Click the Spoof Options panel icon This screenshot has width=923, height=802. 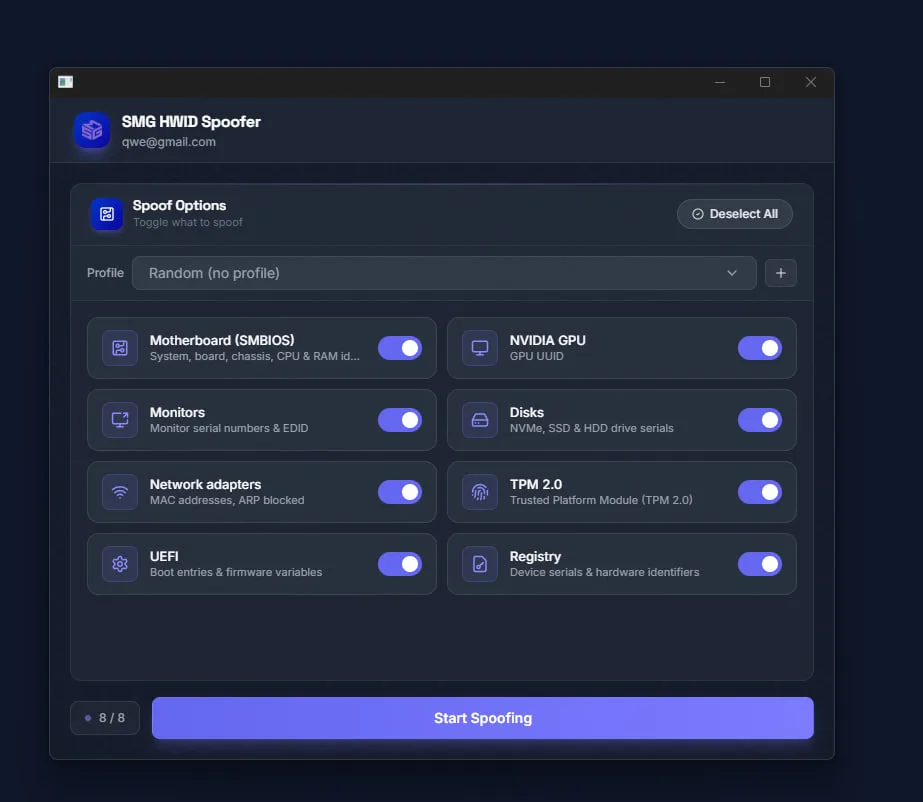(x=107, y=214)
